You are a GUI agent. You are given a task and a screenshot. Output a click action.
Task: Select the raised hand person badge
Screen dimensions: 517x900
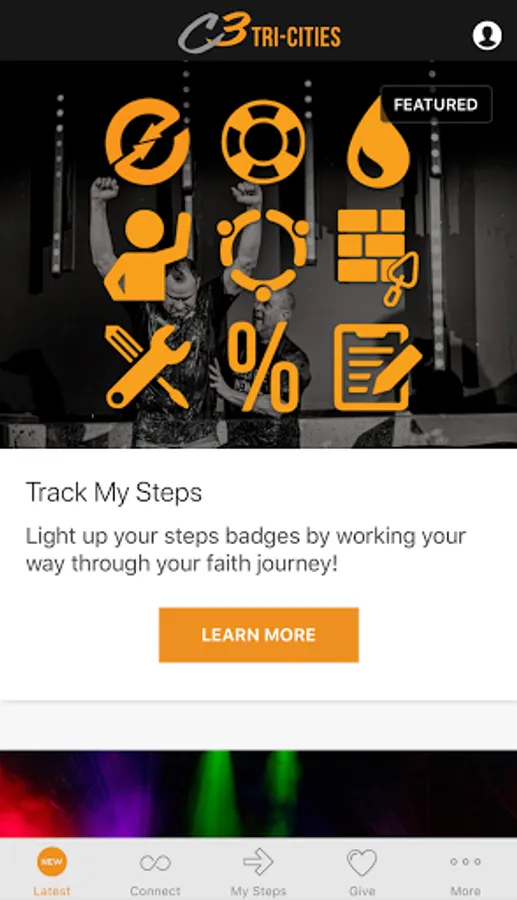click(x=147, y=255)
